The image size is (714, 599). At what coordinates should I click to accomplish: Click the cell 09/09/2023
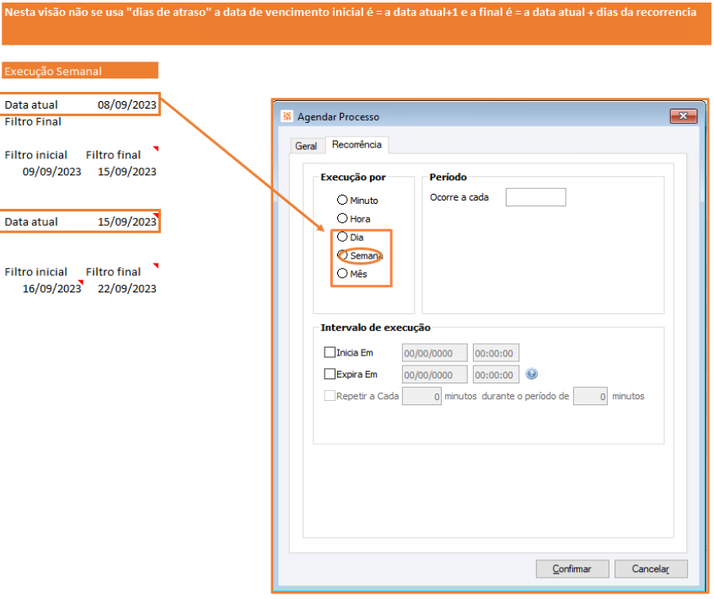pyautogui.click(x=52, y=172)
